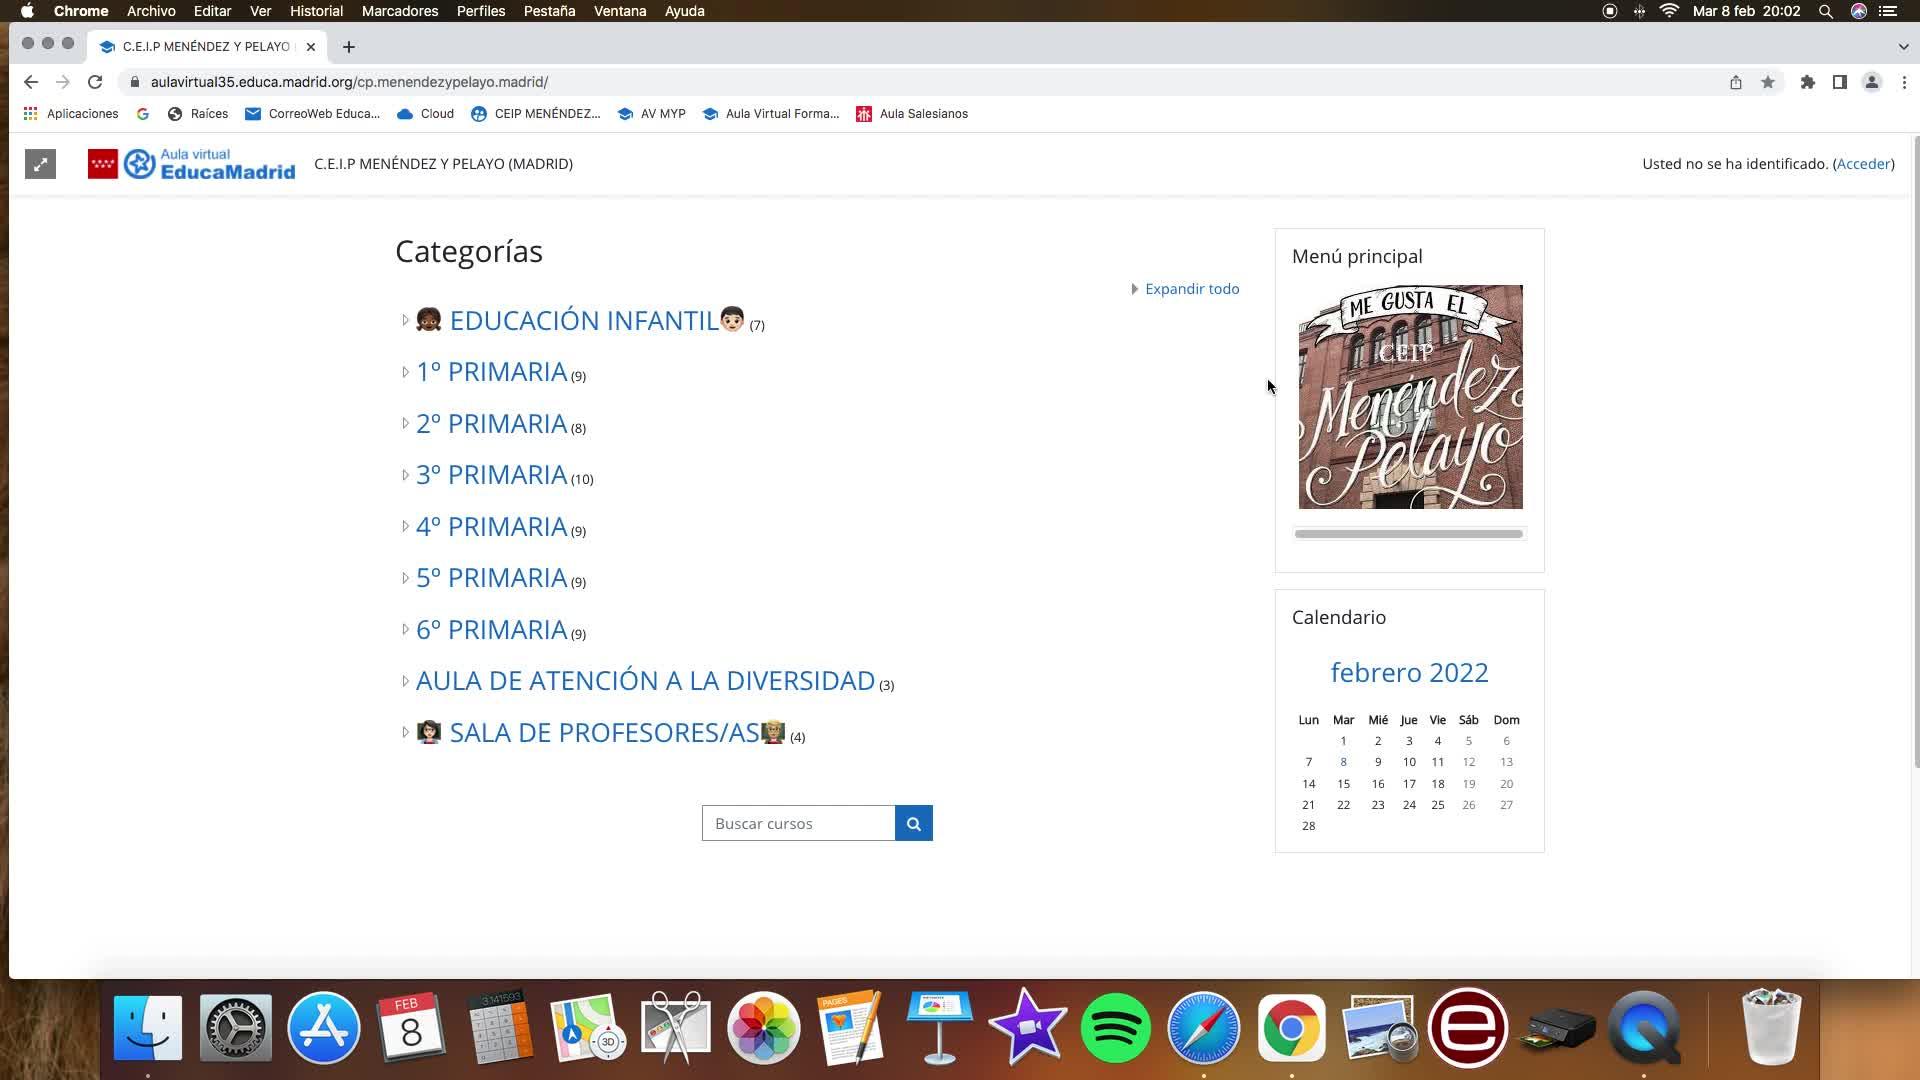Screen dimensions: 1920x1080
Task: Toggle full-screen mode icon beside EducaMadrid logo
Action: point(40,164)
